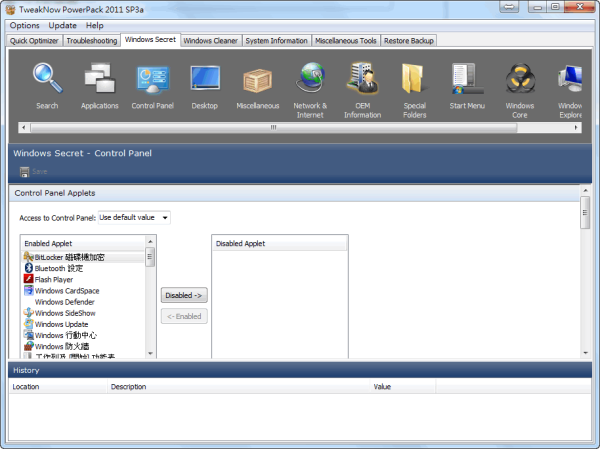Click the applet list scroll-down arrow
The image size is (600, 449).
pos(150,353)
